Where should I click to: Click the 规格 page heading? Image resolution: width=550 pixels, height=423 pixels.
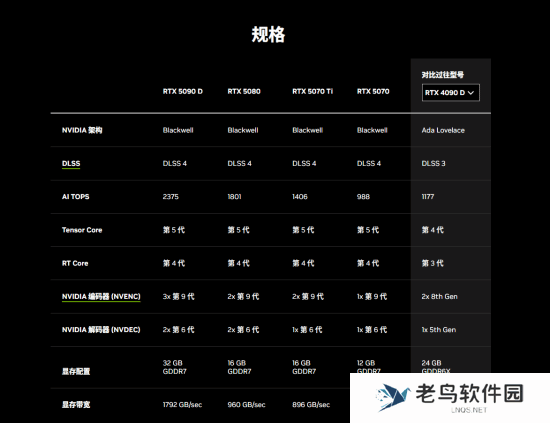click(268, 35)
